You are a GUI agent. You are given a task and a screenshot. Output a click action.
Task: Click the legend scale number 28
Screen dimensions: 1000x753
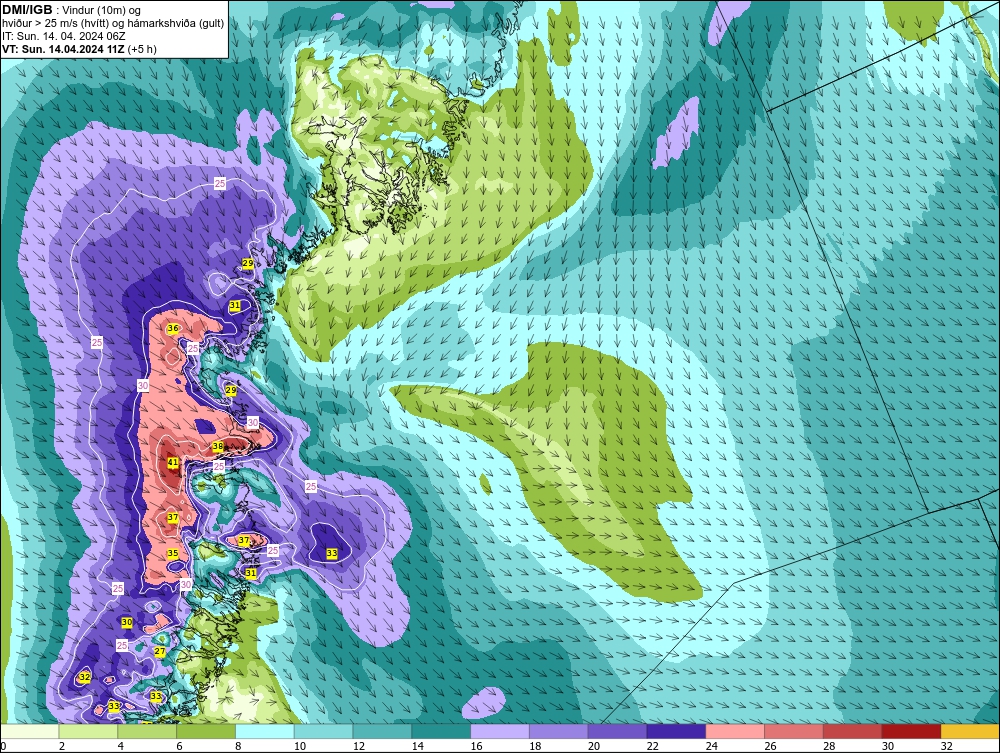coord(830,746)
